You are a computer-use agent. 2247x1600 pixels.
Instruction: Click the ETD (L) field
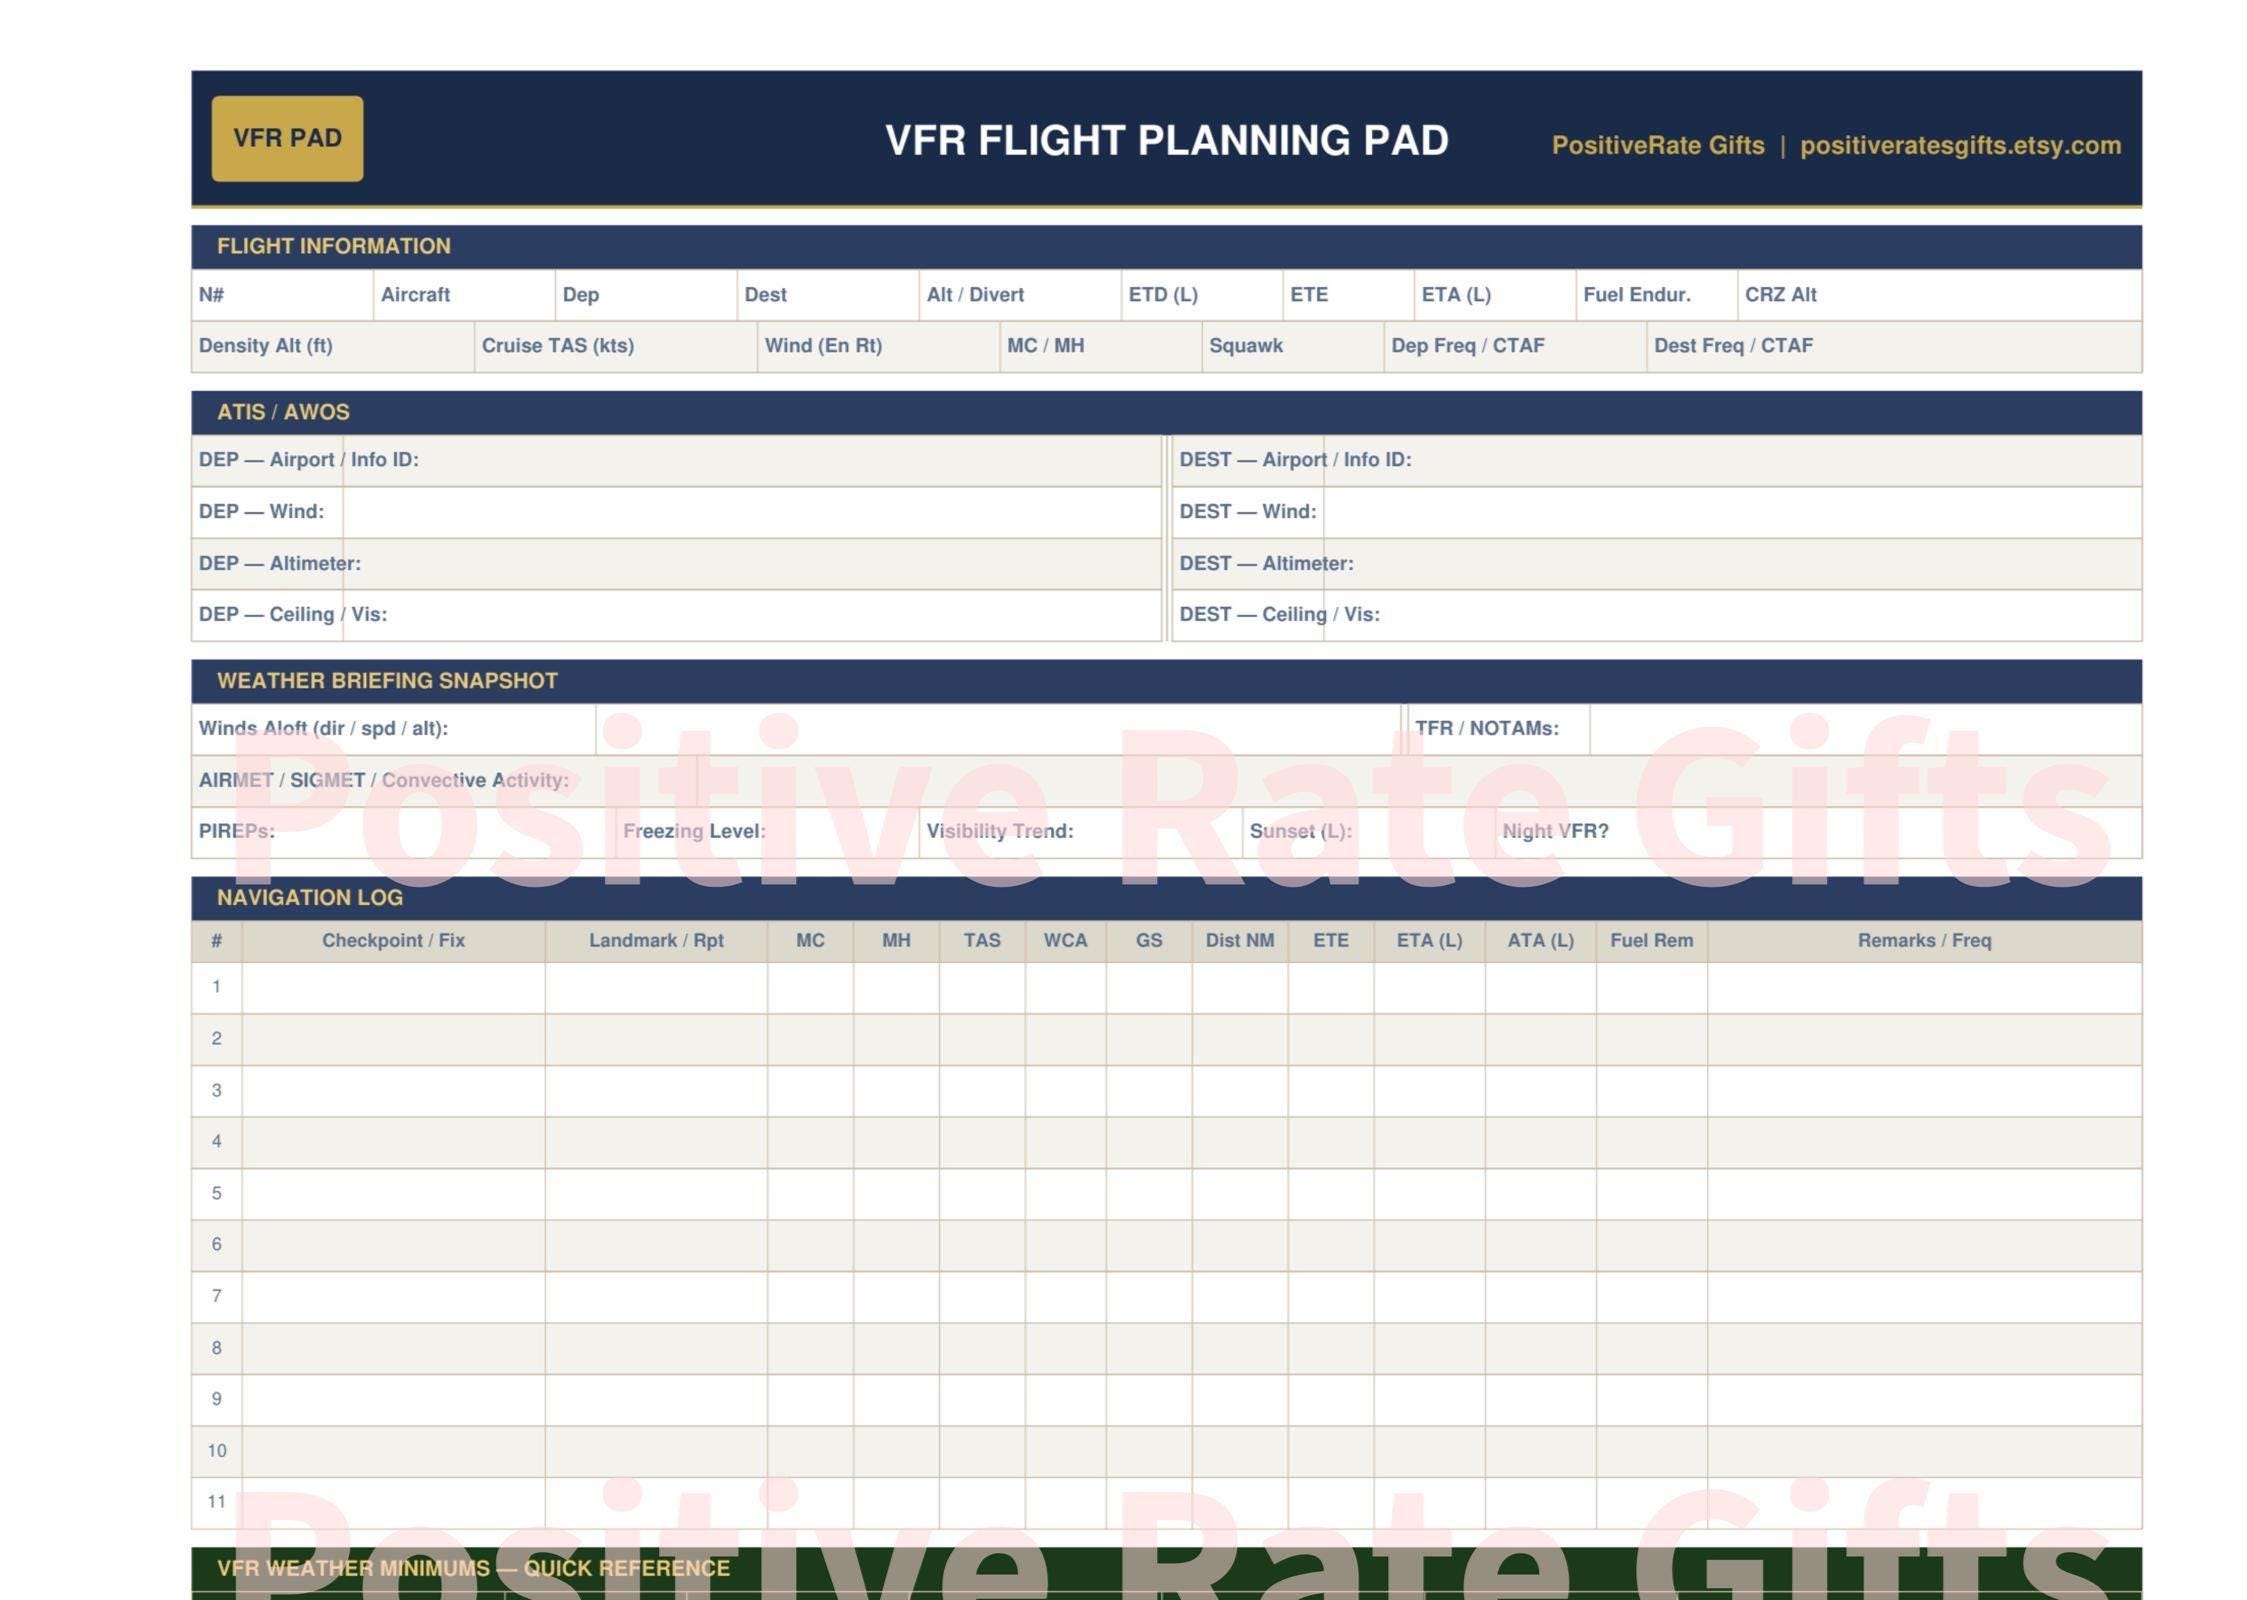click(1202, 295)
